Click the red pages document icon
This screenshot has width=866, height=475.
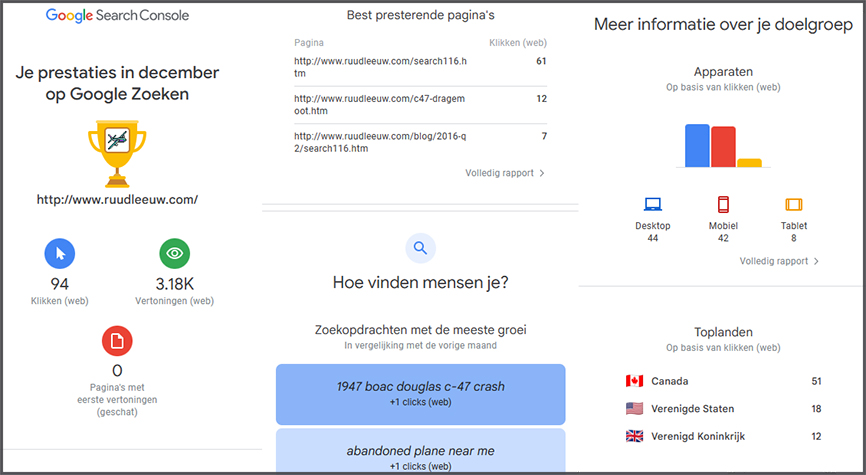pyautogui.click(x=117, y=341)
